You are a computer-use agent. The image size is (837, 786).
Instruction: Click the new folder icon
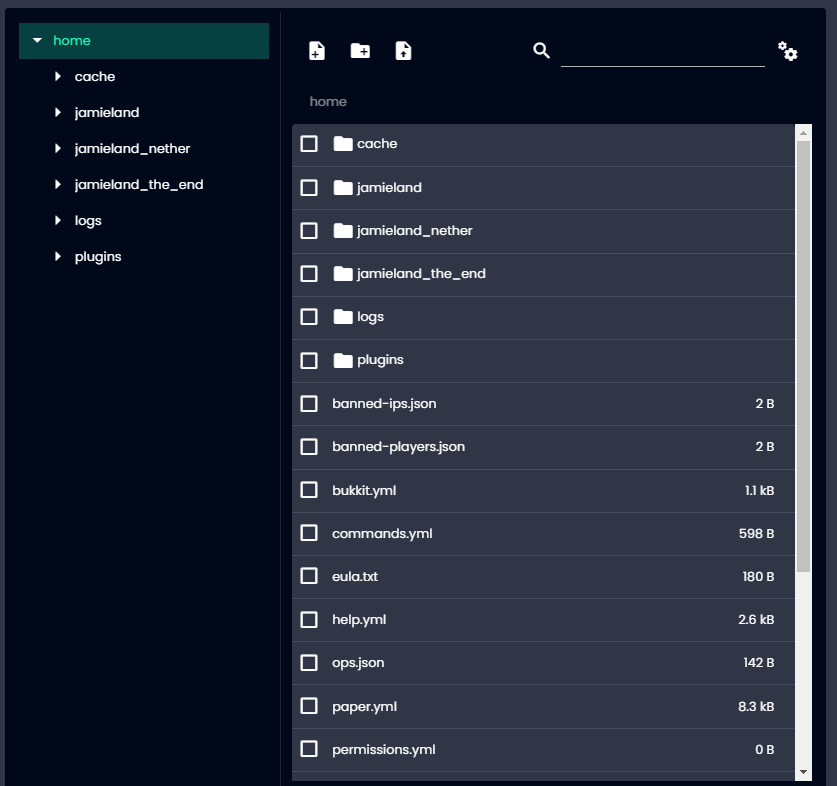click(360, 51)
